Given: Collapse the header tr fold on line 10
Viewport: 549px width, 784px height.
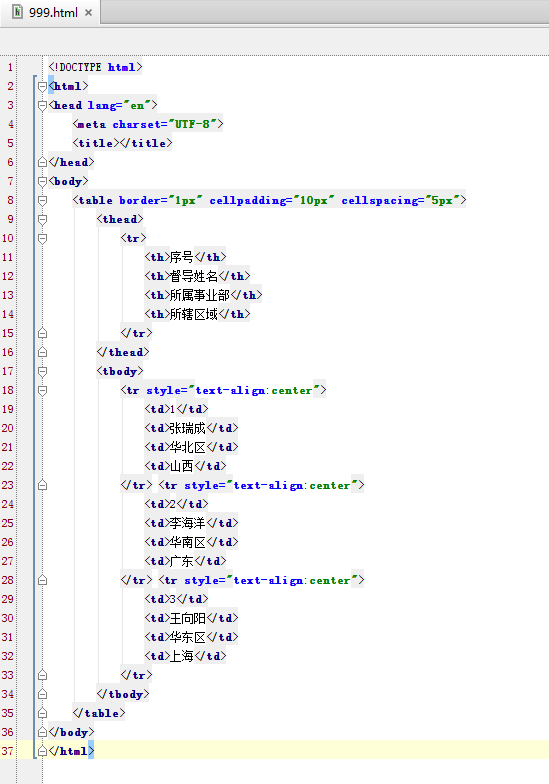Looking at the screenshot, I should tap(42, 238).
